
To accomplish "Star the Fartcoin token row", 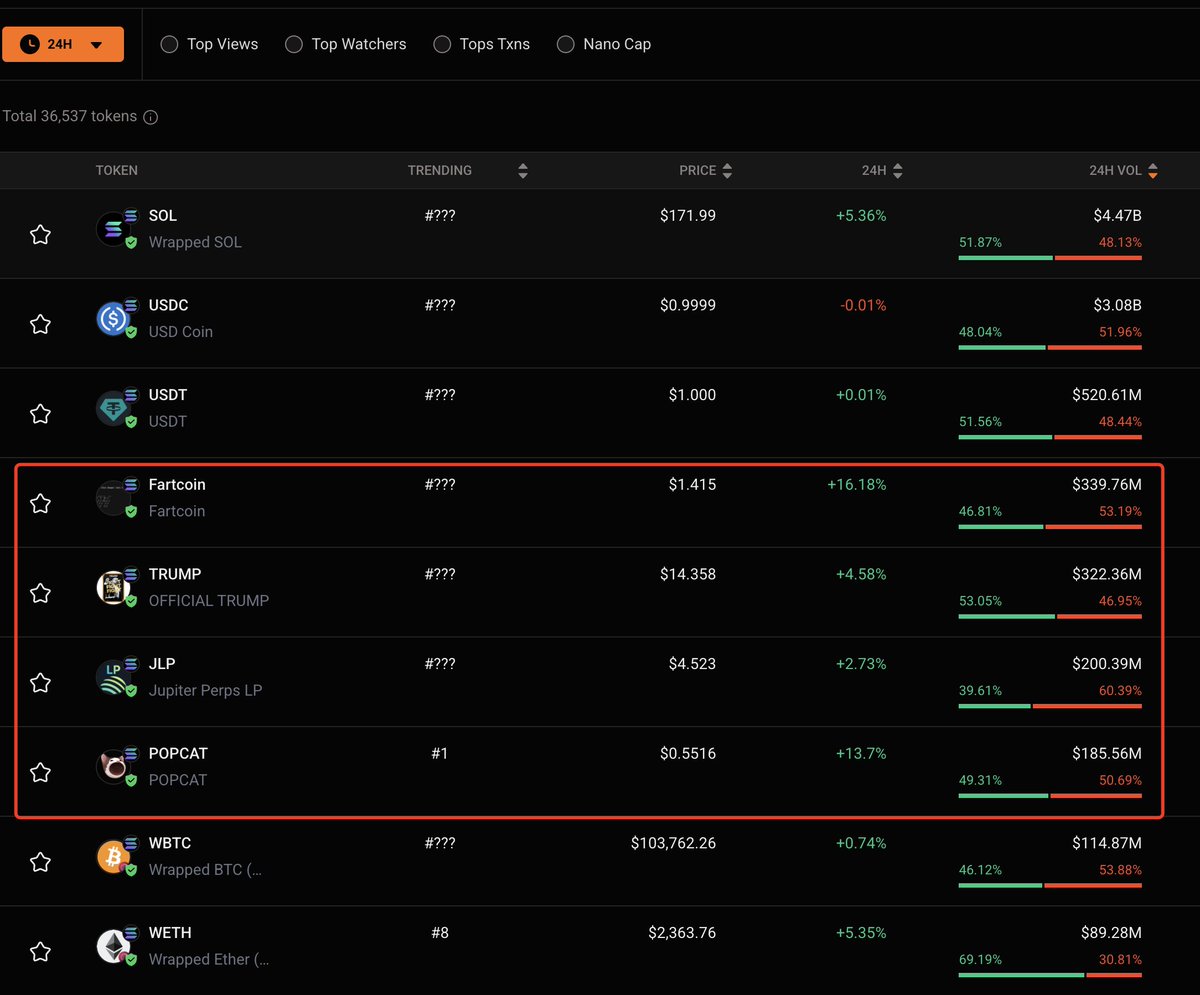I will click(40, 503).
